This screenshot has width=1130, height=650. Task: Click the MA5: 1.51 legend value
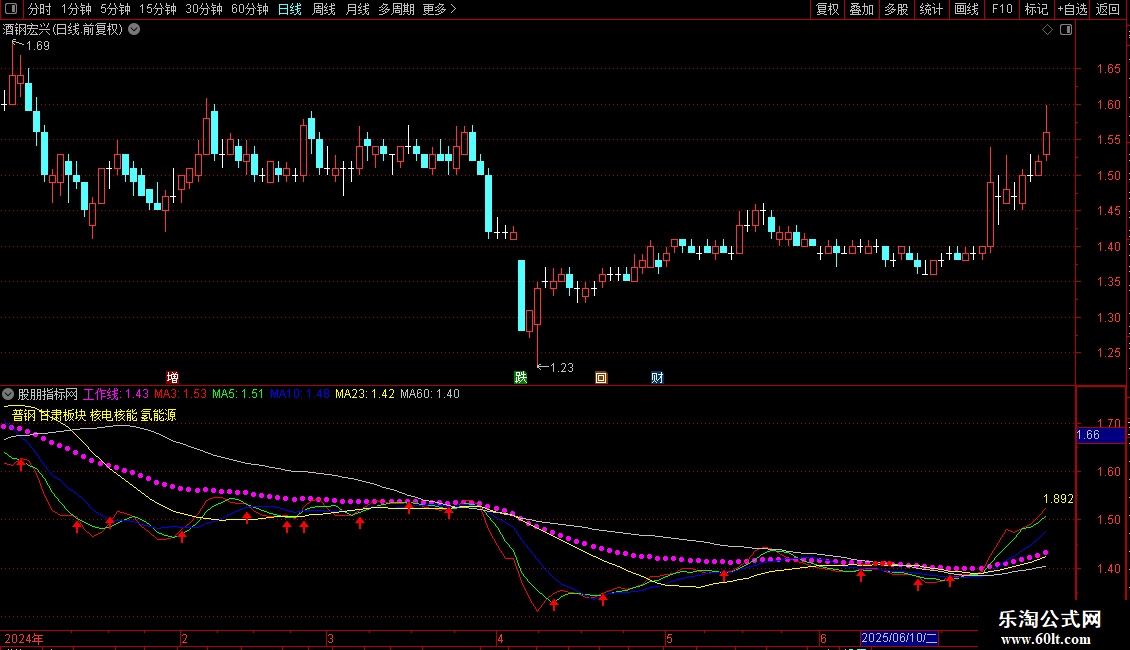click(238, 394)
